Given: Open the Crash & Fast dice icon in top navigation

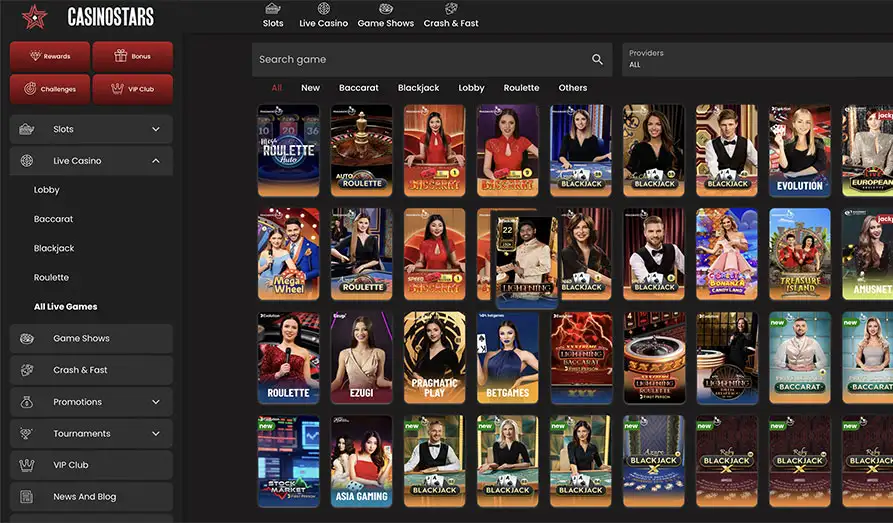Looking at the screenshot, I should point(451,9).
